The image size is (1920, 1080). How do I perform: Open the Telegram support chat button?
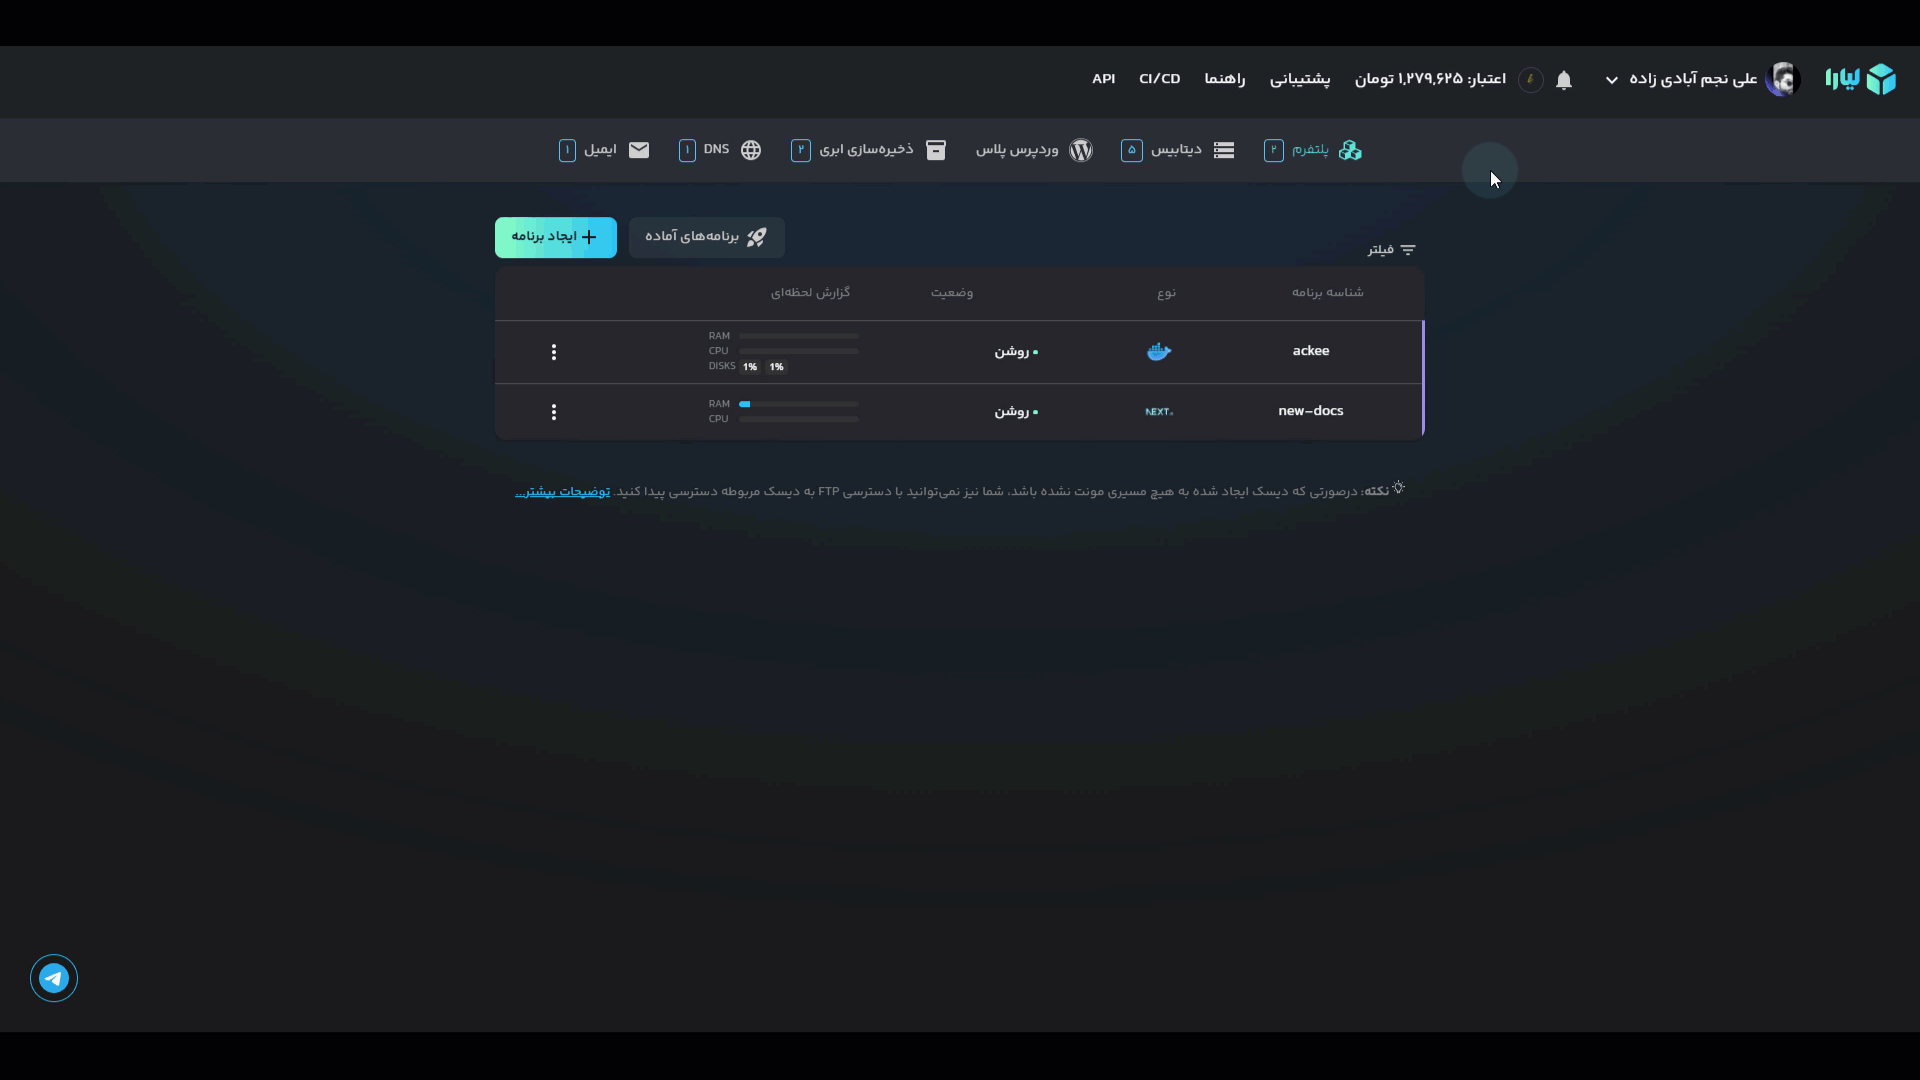click(54, 978)
